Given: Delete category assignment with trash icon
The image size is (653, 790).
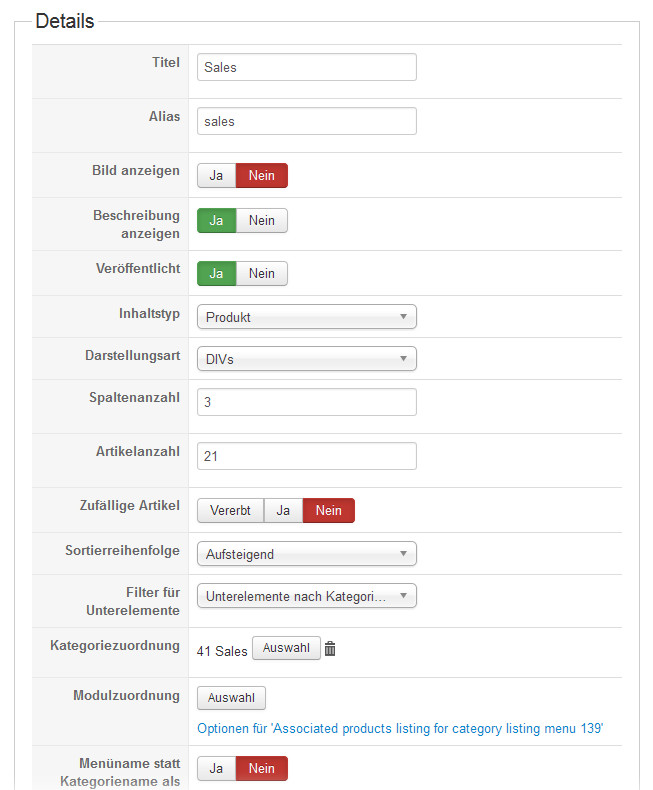Looking at the screenshot, I should point(330,649).
